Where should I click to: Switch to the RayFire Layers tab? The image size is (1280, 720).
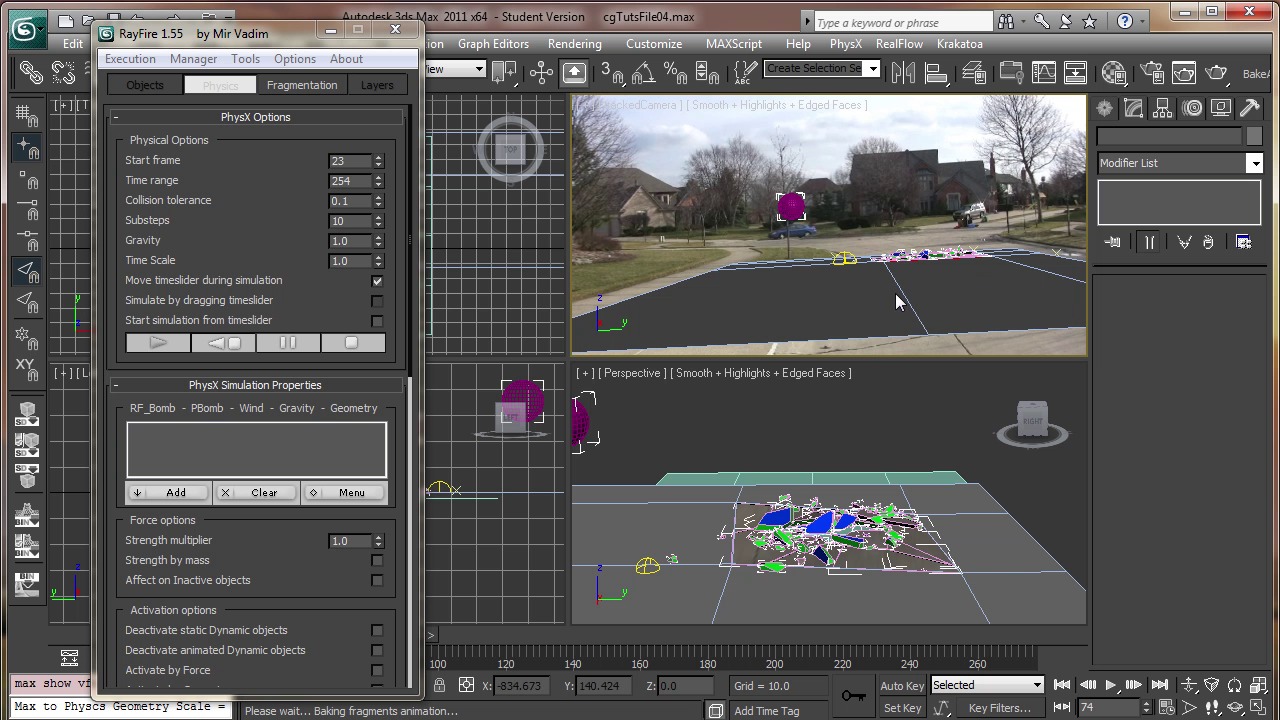pyautogui.click(x=377, y=85)
